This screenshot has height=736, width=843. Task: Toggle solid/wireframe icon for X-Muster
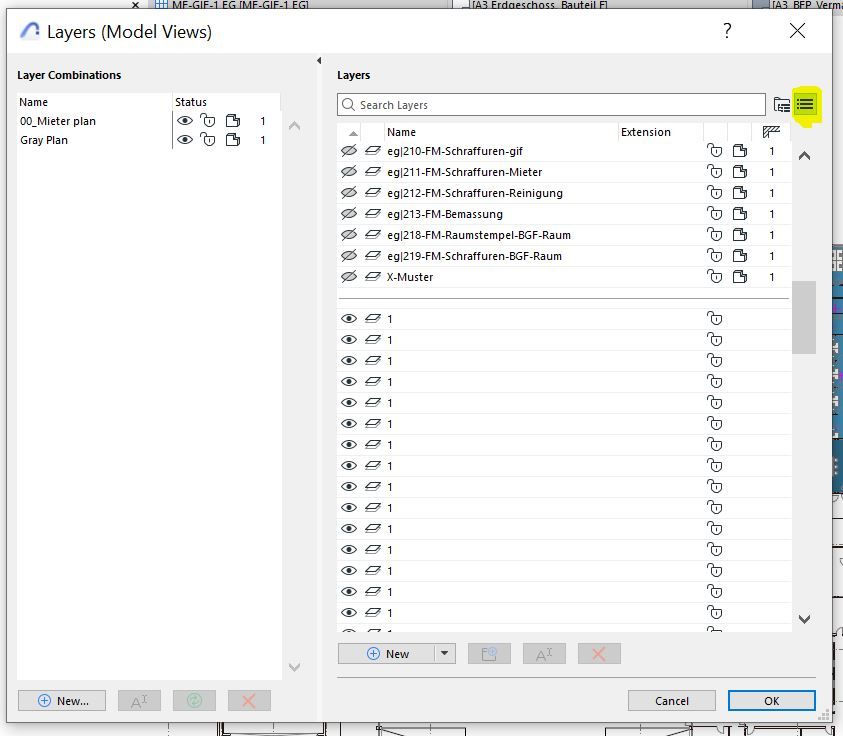click(740, 277)
